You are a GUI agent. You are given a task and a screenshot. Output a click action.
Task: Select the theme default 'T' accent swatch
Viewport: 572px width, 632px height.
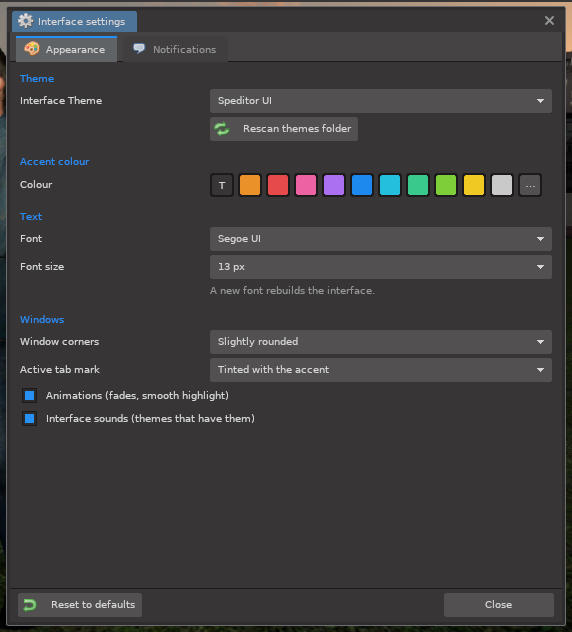[x=222, y=185]
